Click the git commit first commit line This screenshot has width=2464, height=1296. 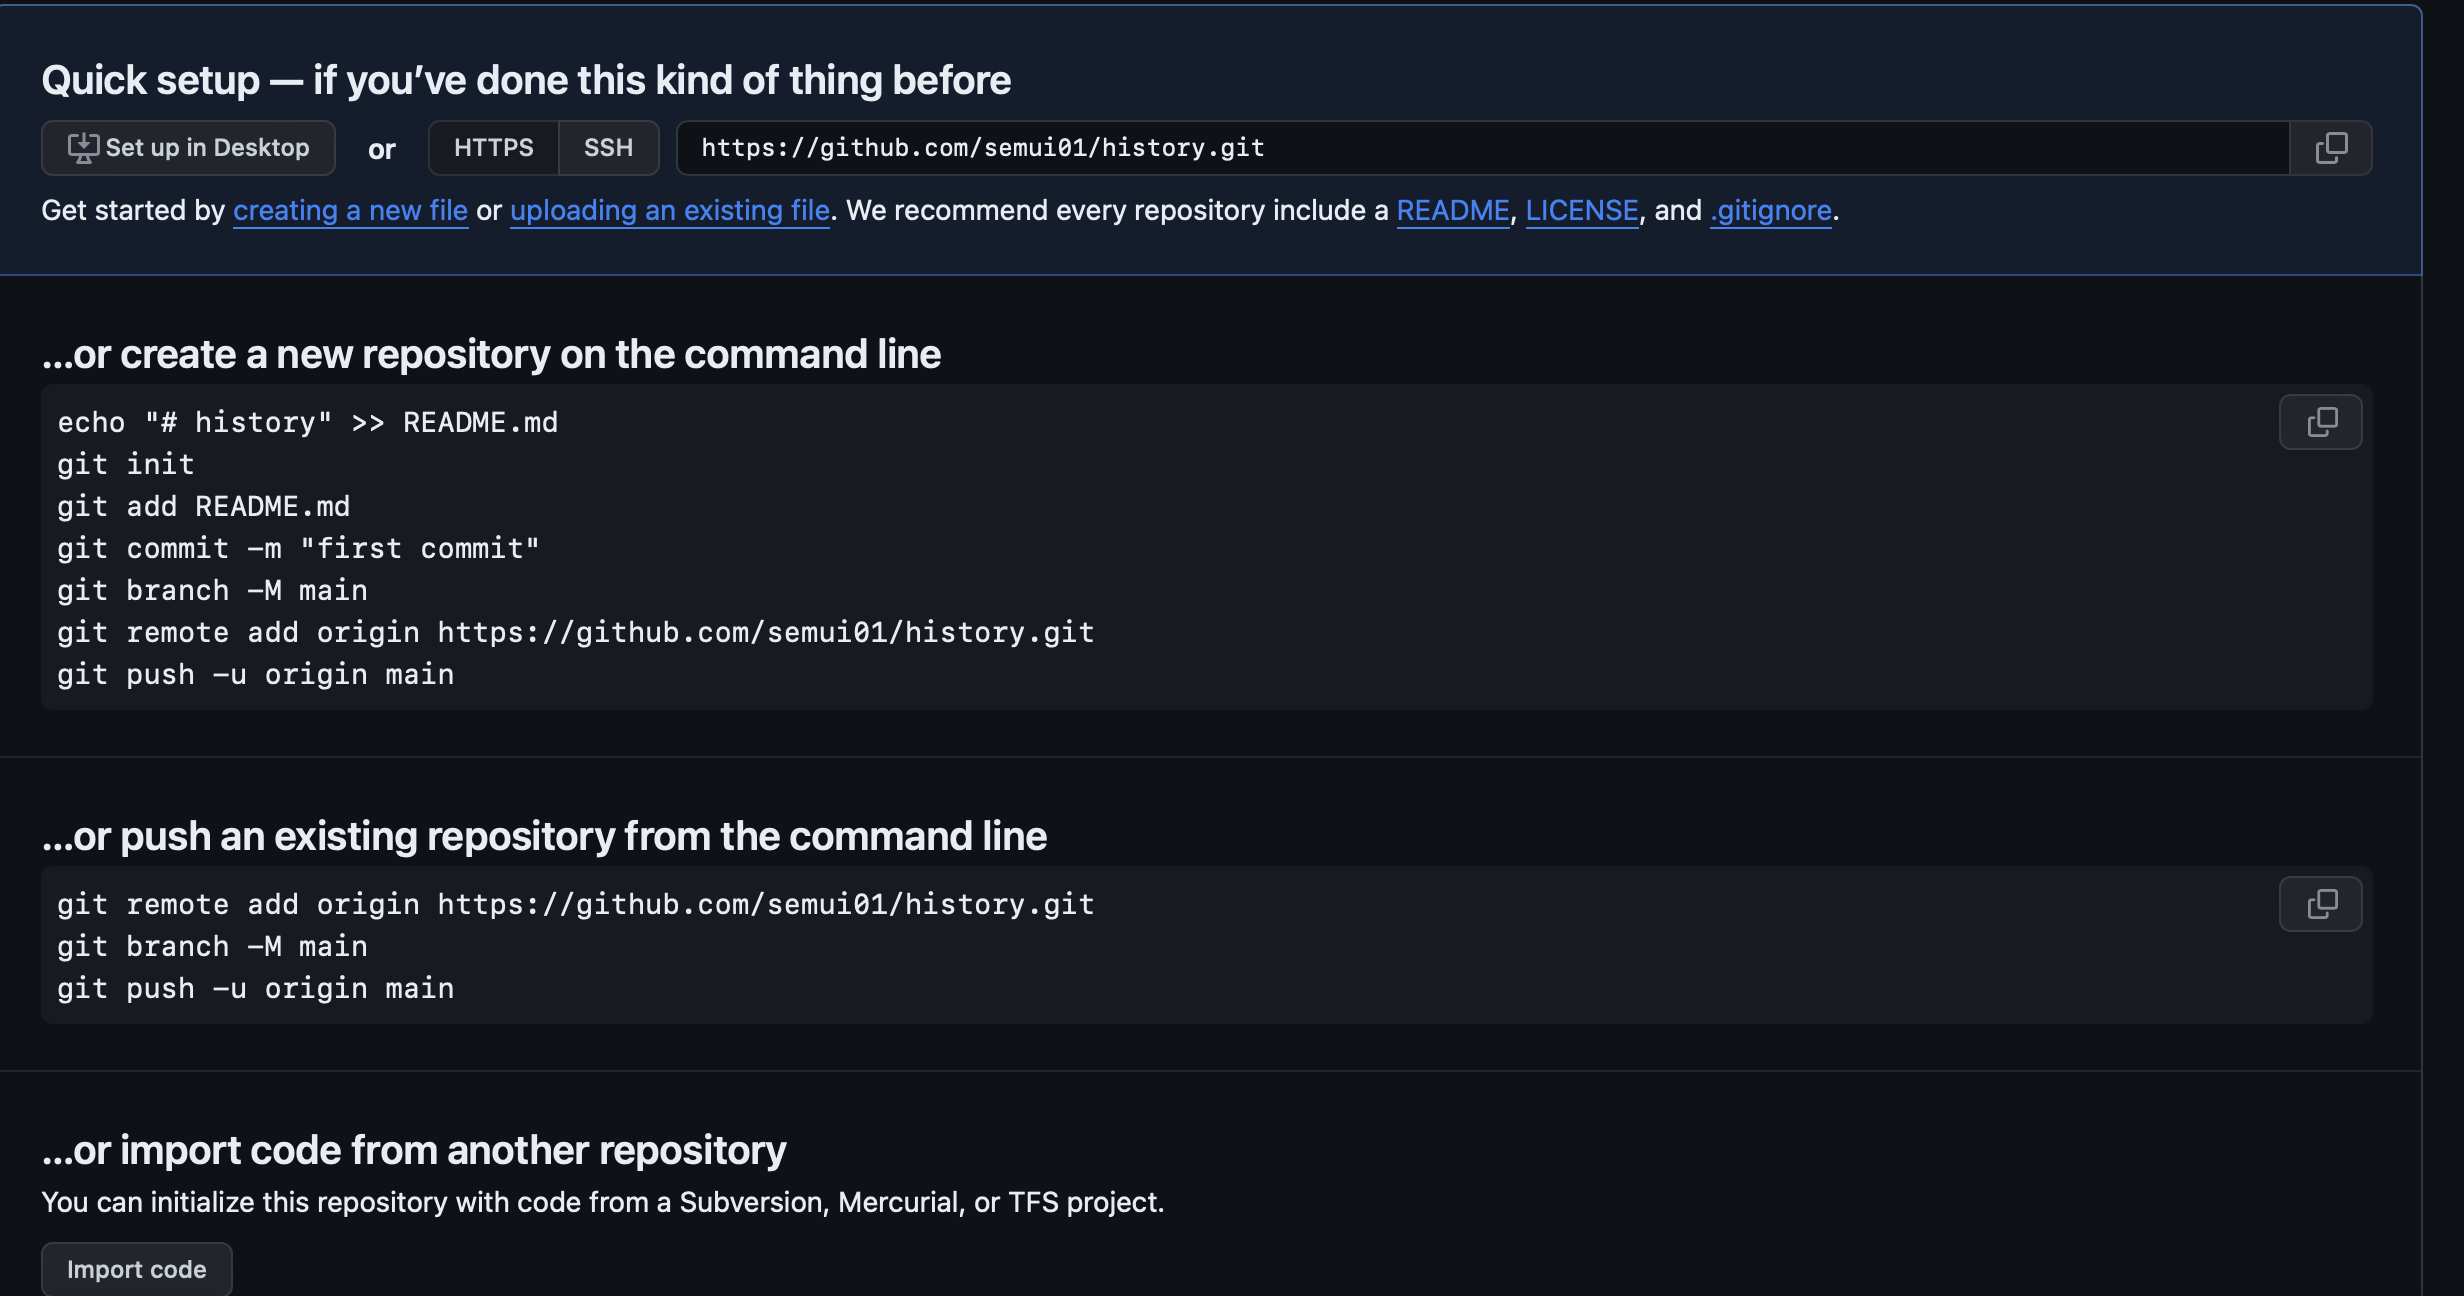[x=297, y=547]
